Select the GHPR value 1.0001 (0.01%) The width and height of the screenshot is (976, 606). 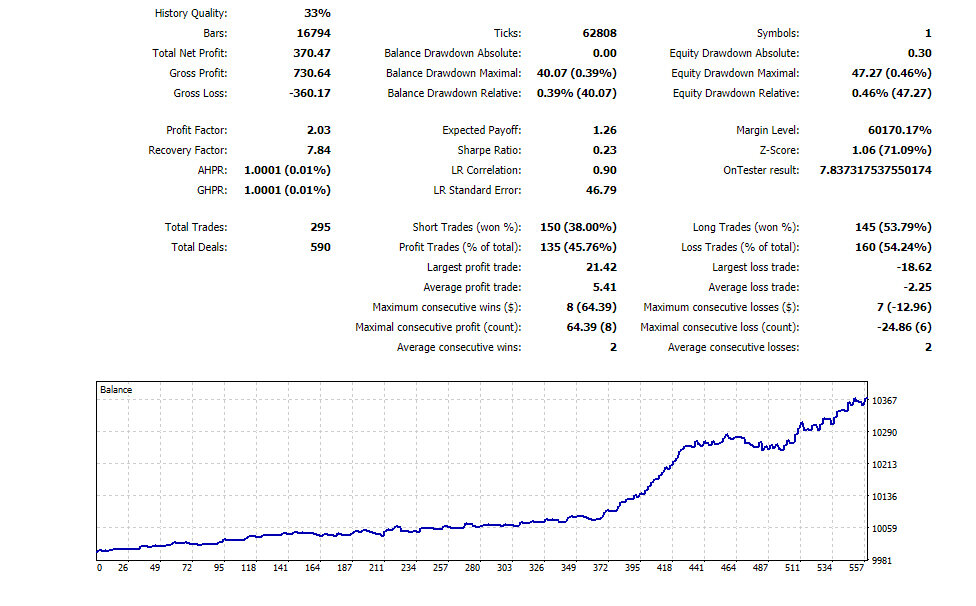(x=287, y=190)
